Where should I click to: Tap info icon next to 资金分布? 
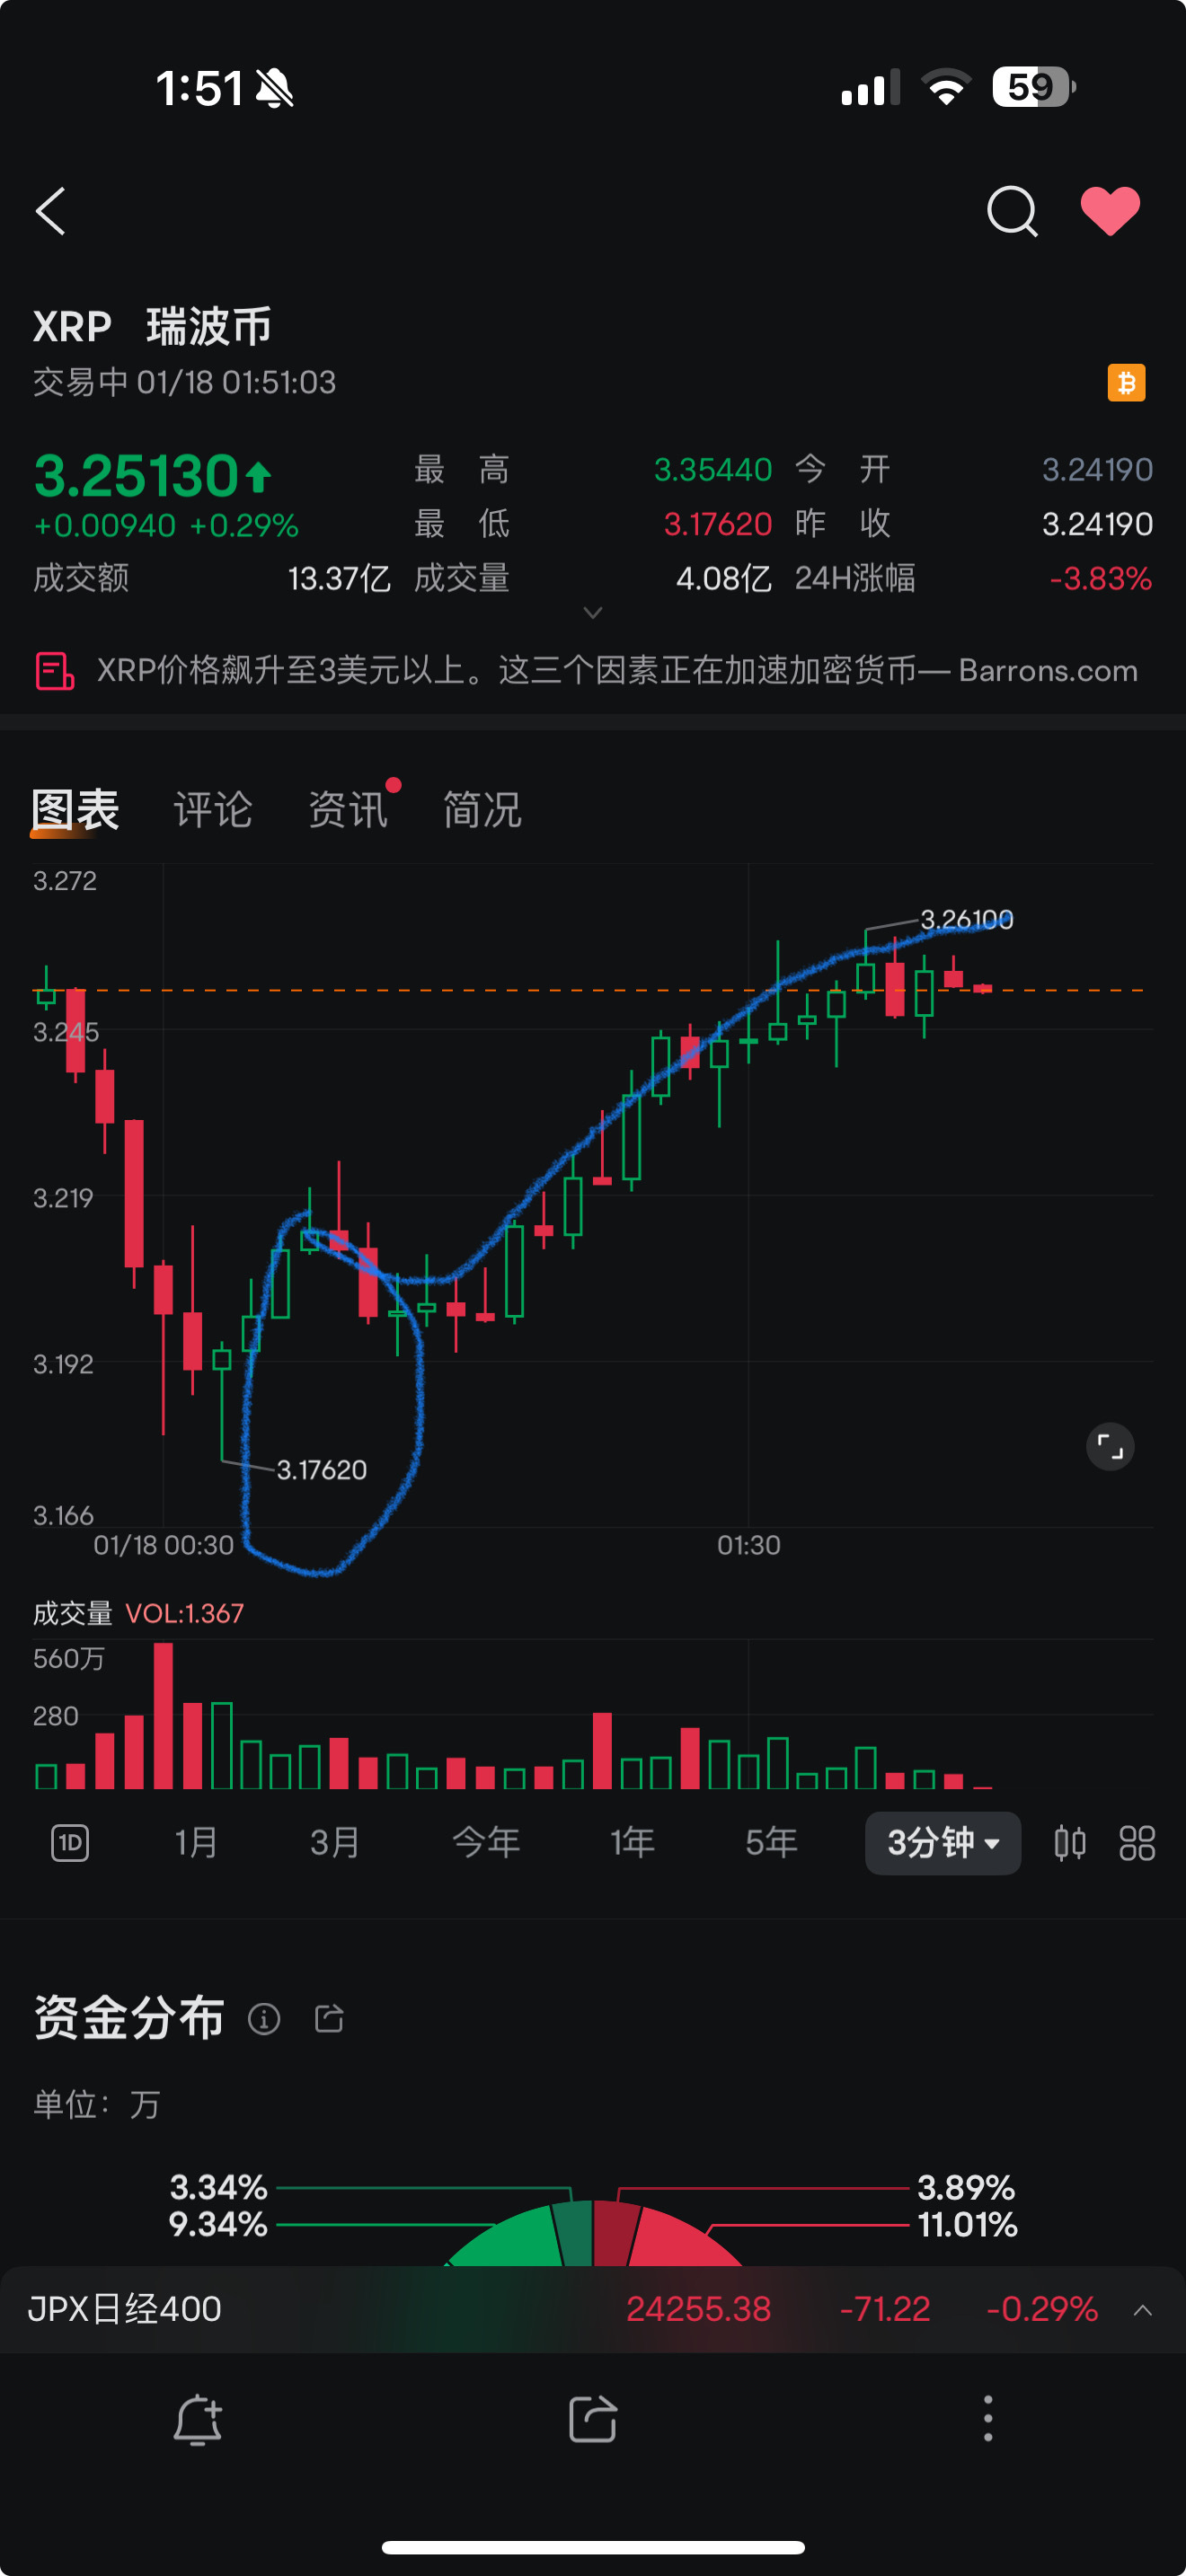(x=264, y=2019)
